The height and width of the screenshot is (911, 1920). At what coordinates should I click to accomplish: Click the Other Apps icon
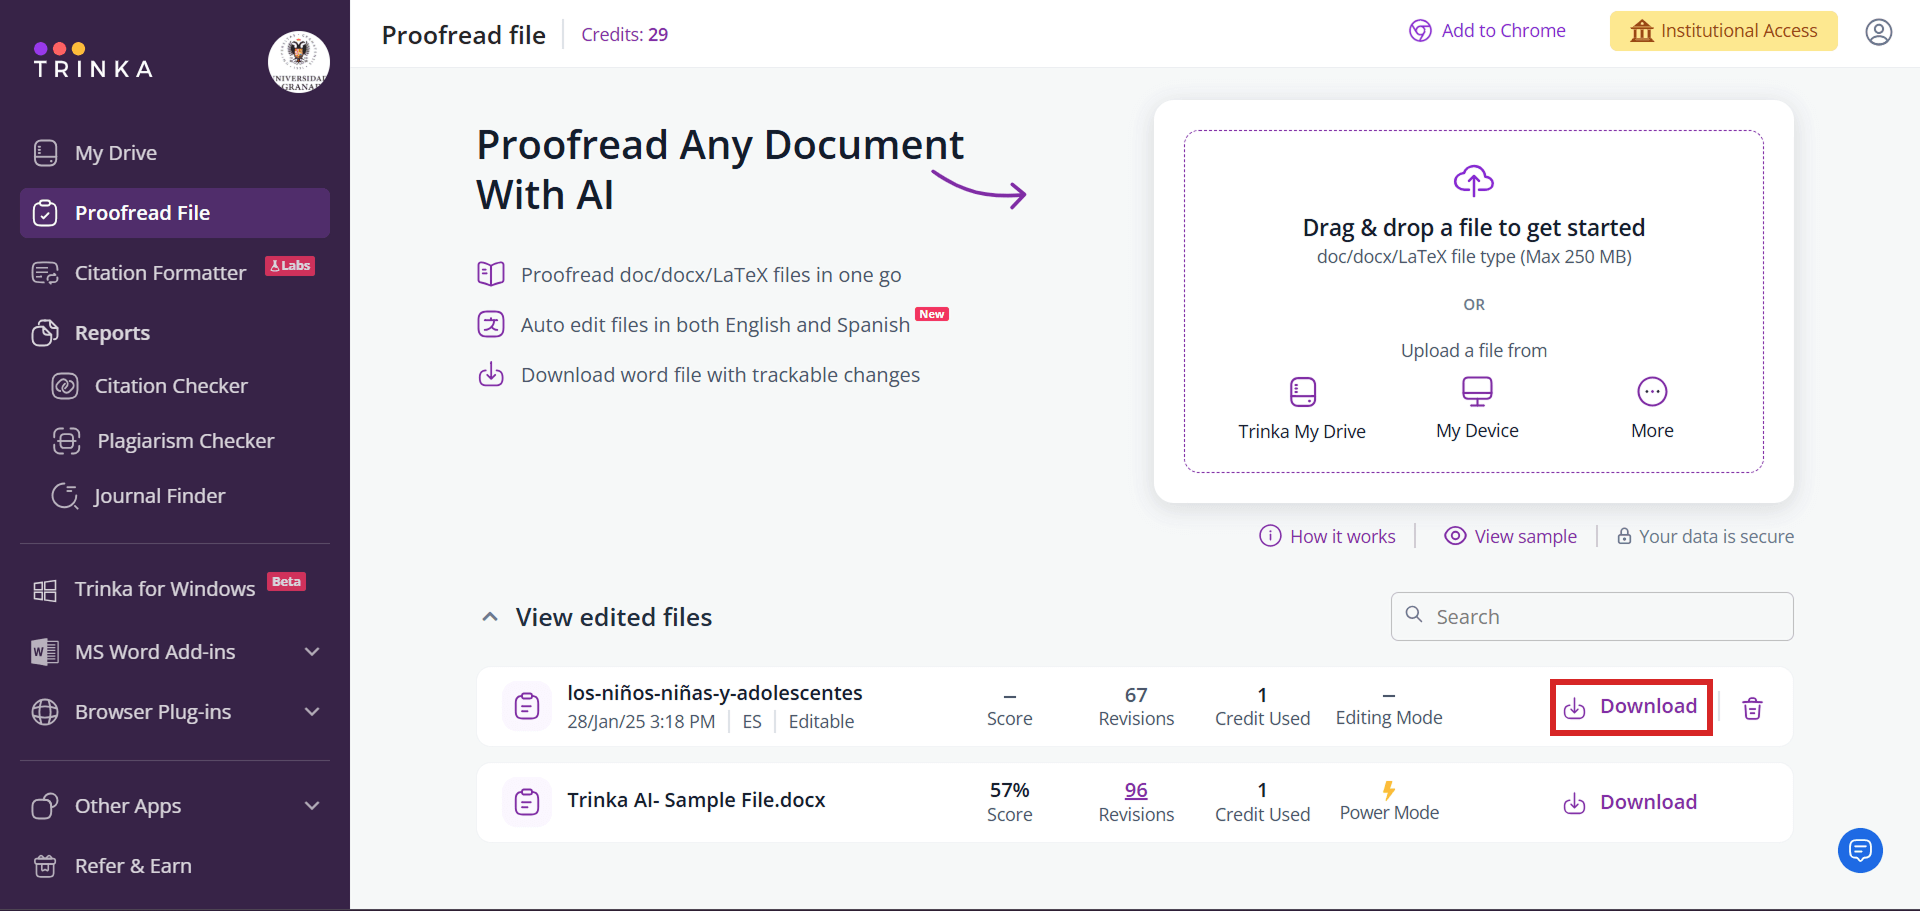[x=45, y=806]
